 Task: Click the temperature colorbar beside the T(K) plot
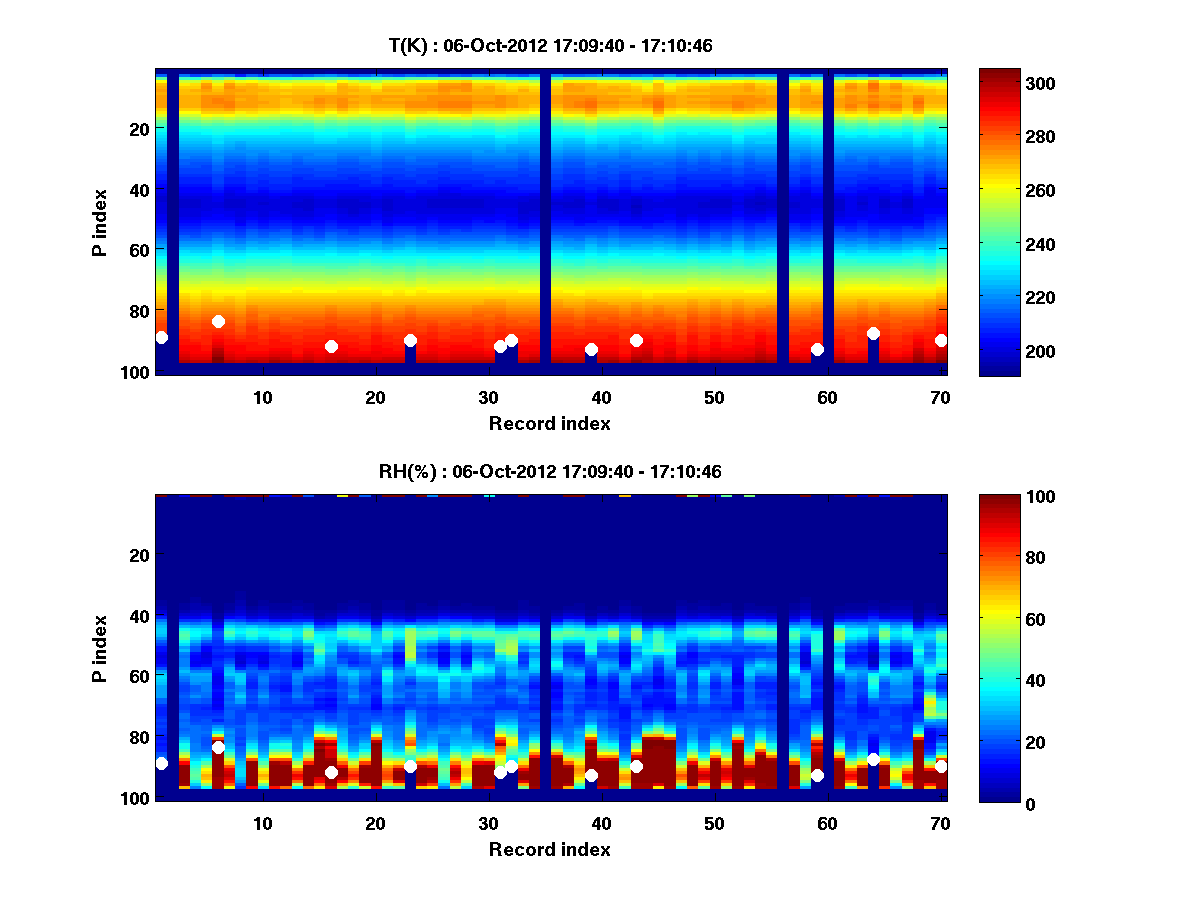(x=999, y=222)
